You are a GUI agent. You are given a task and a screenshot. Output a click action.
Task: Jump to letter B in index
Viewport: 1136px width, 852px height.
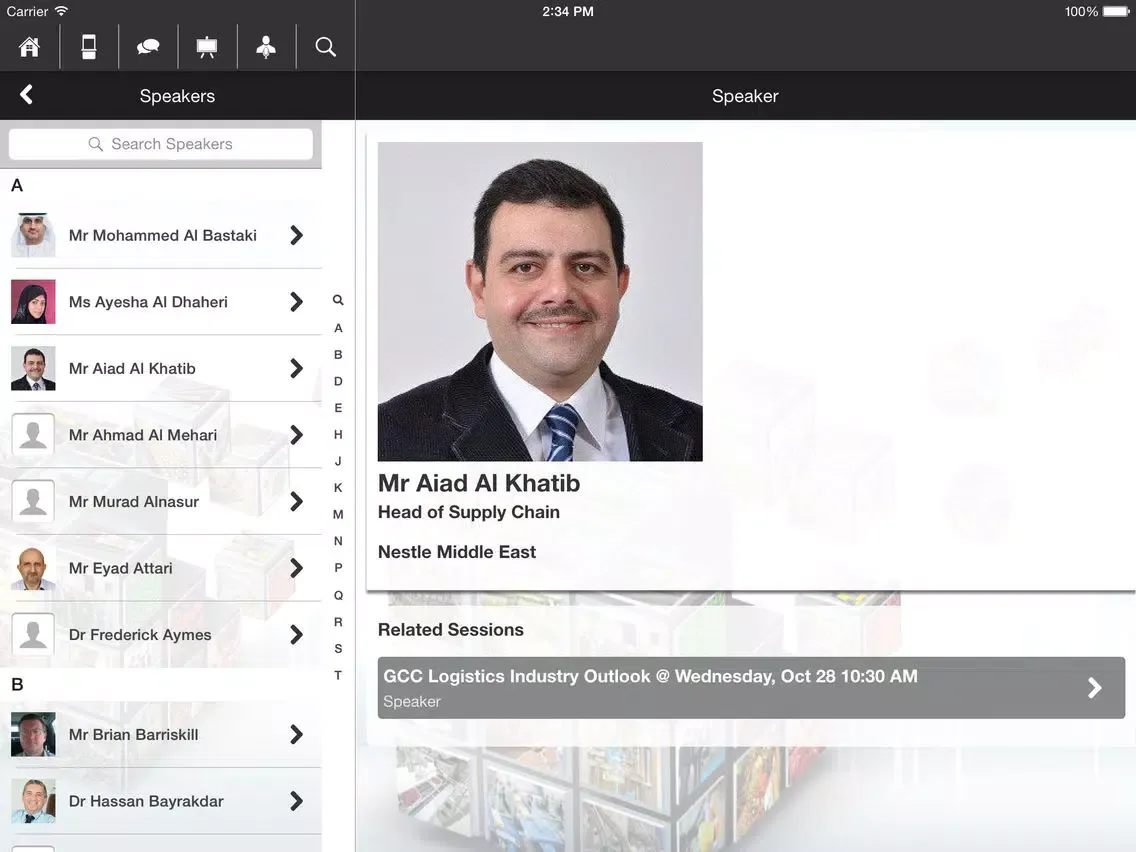coord(338,355)
